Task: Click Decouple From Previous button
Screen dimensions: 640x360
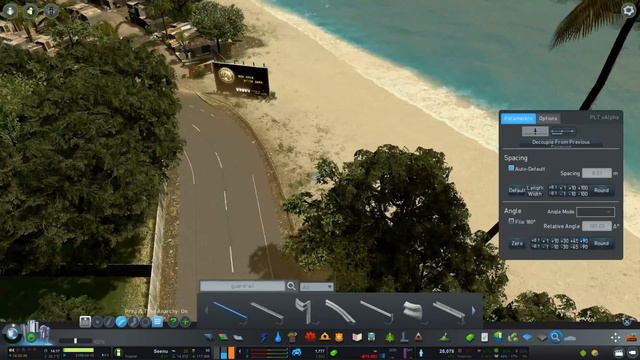Action: click(561, 142)
